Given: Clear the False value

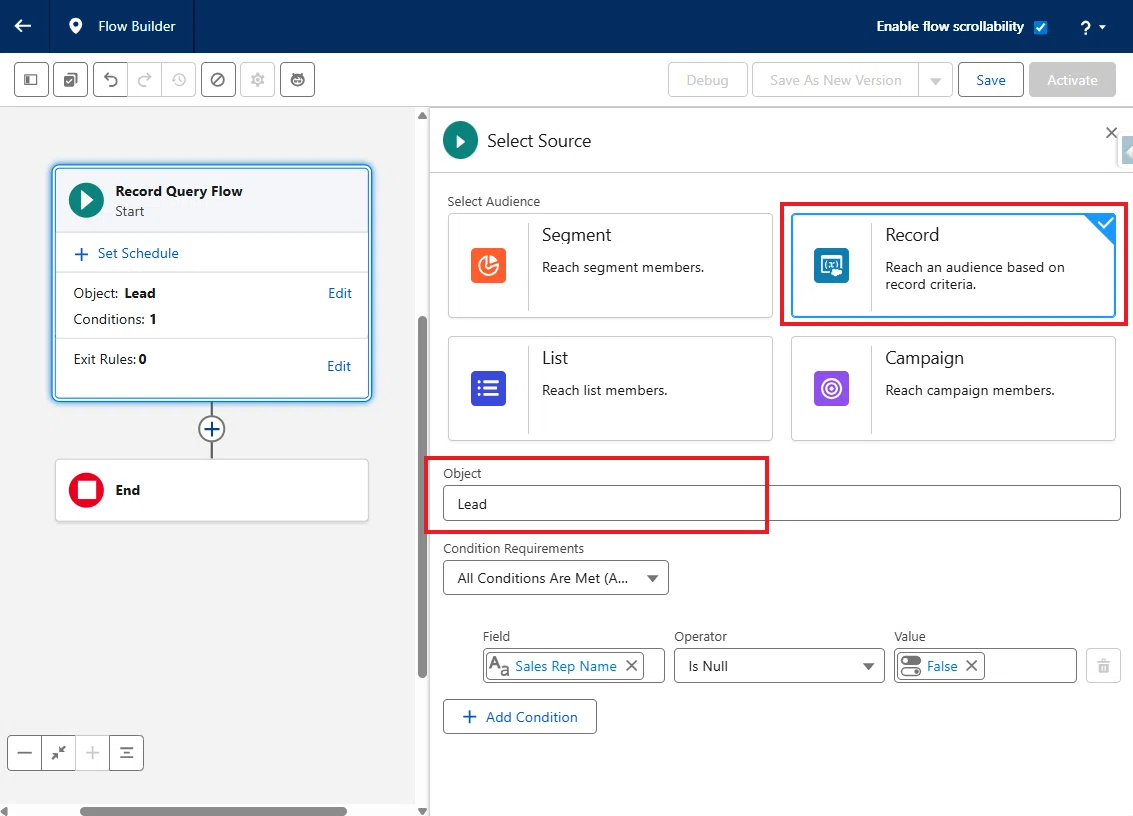Looking at the screenshot, I should coord(972,666).
